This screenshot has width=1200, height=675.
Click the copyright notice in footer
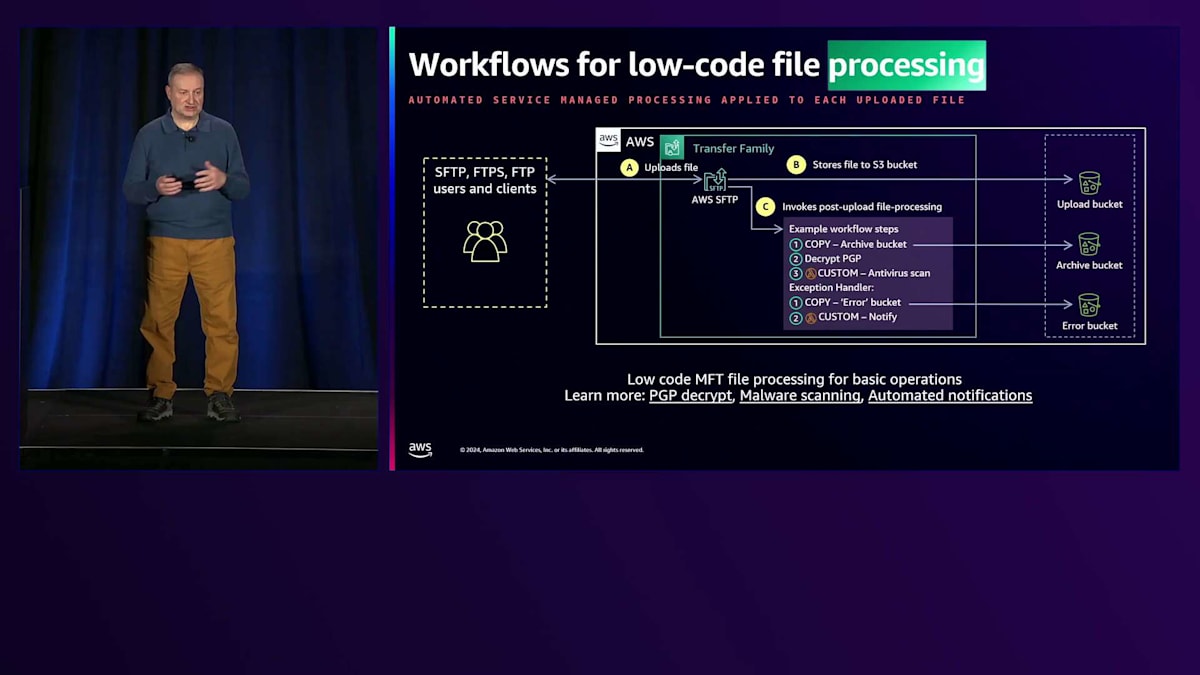pyautogui.click(x=552, y=450)
